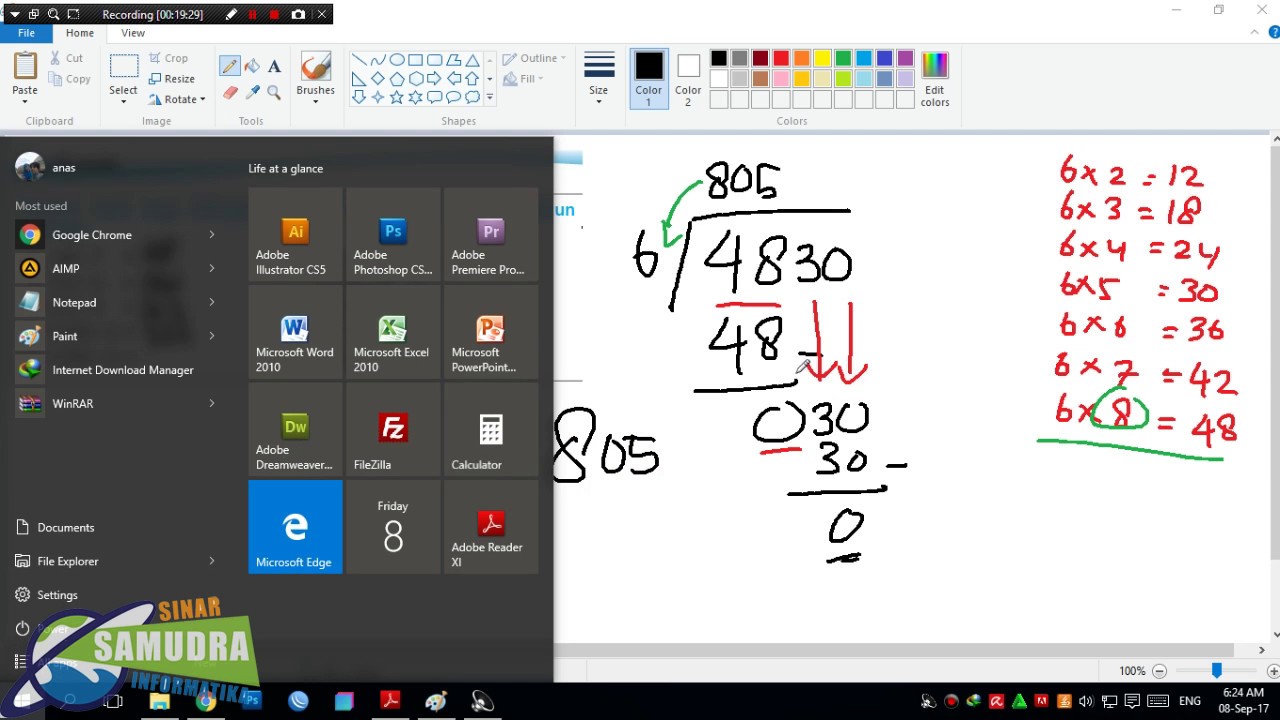Screen dimensions: 1280x720
Task: Click the Paste clipboard button
Action: tap(25, 66)
